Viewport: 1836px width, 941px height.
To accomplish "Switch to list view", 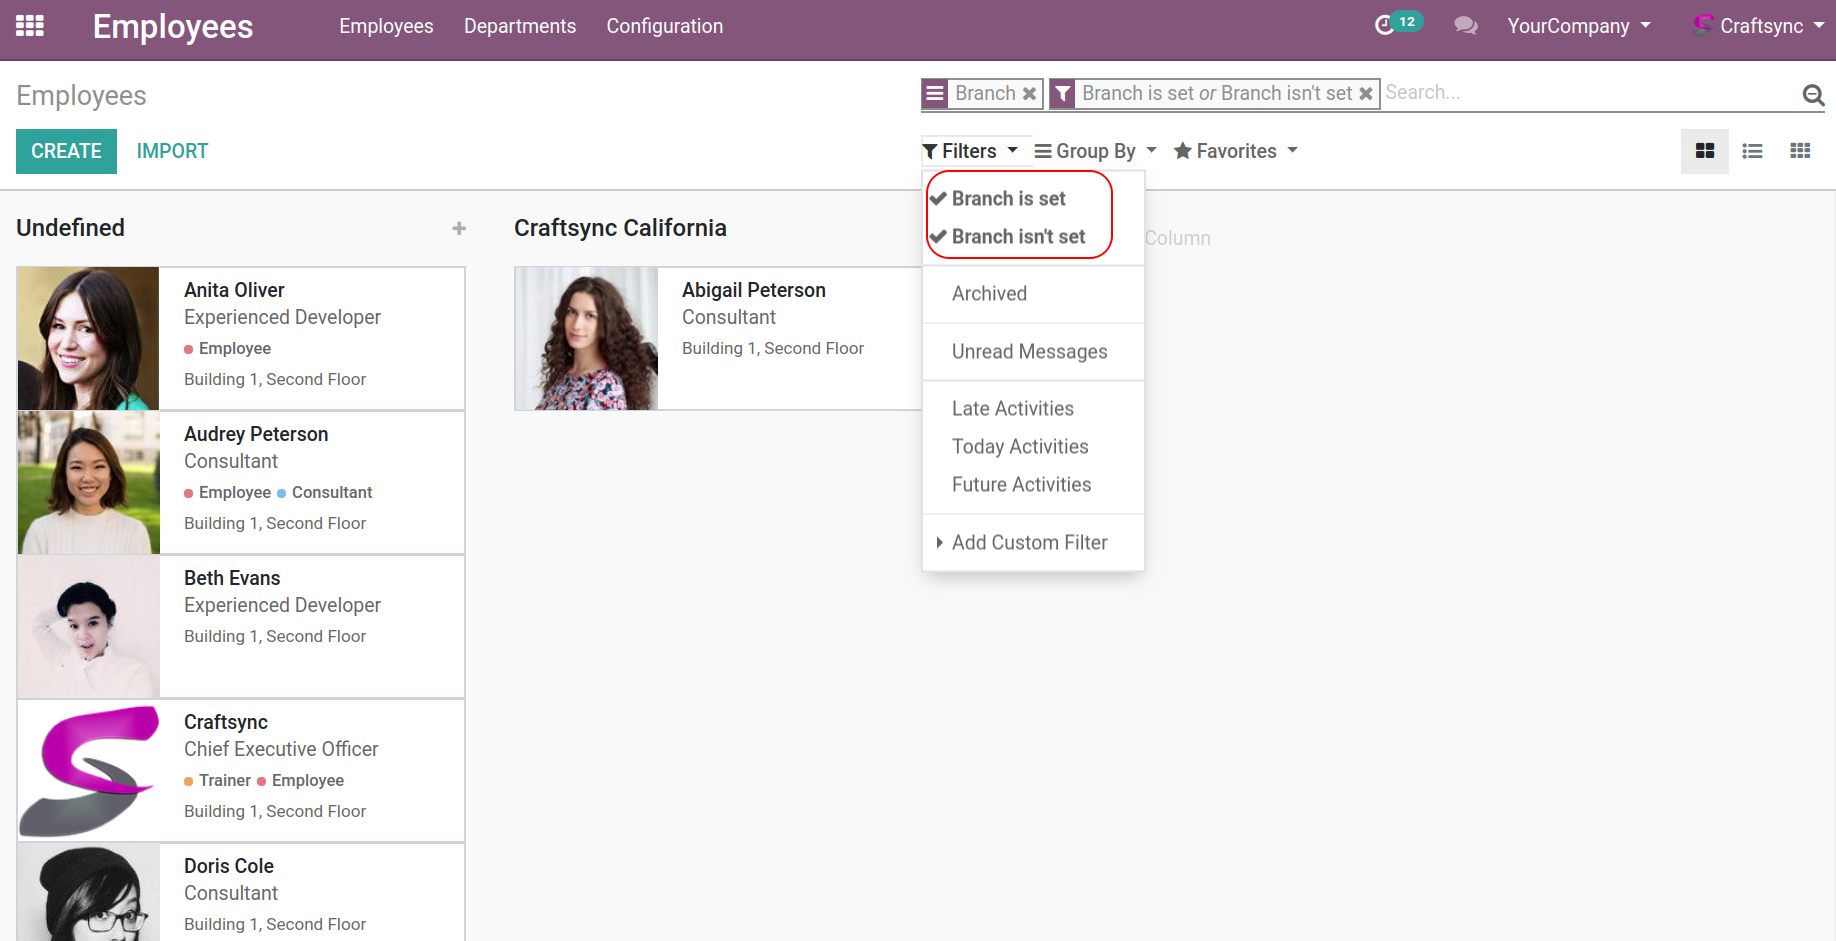I will (x=1752, y=151).
